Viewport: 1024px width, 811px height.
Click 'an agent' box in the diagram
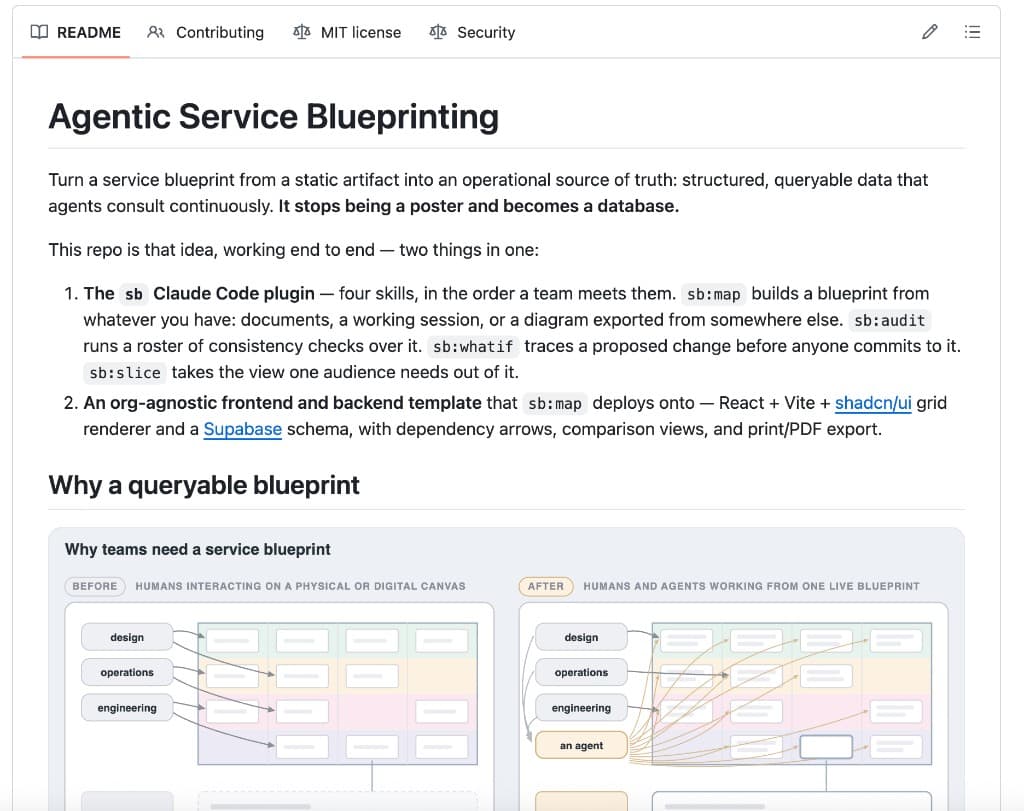(581, 746)
